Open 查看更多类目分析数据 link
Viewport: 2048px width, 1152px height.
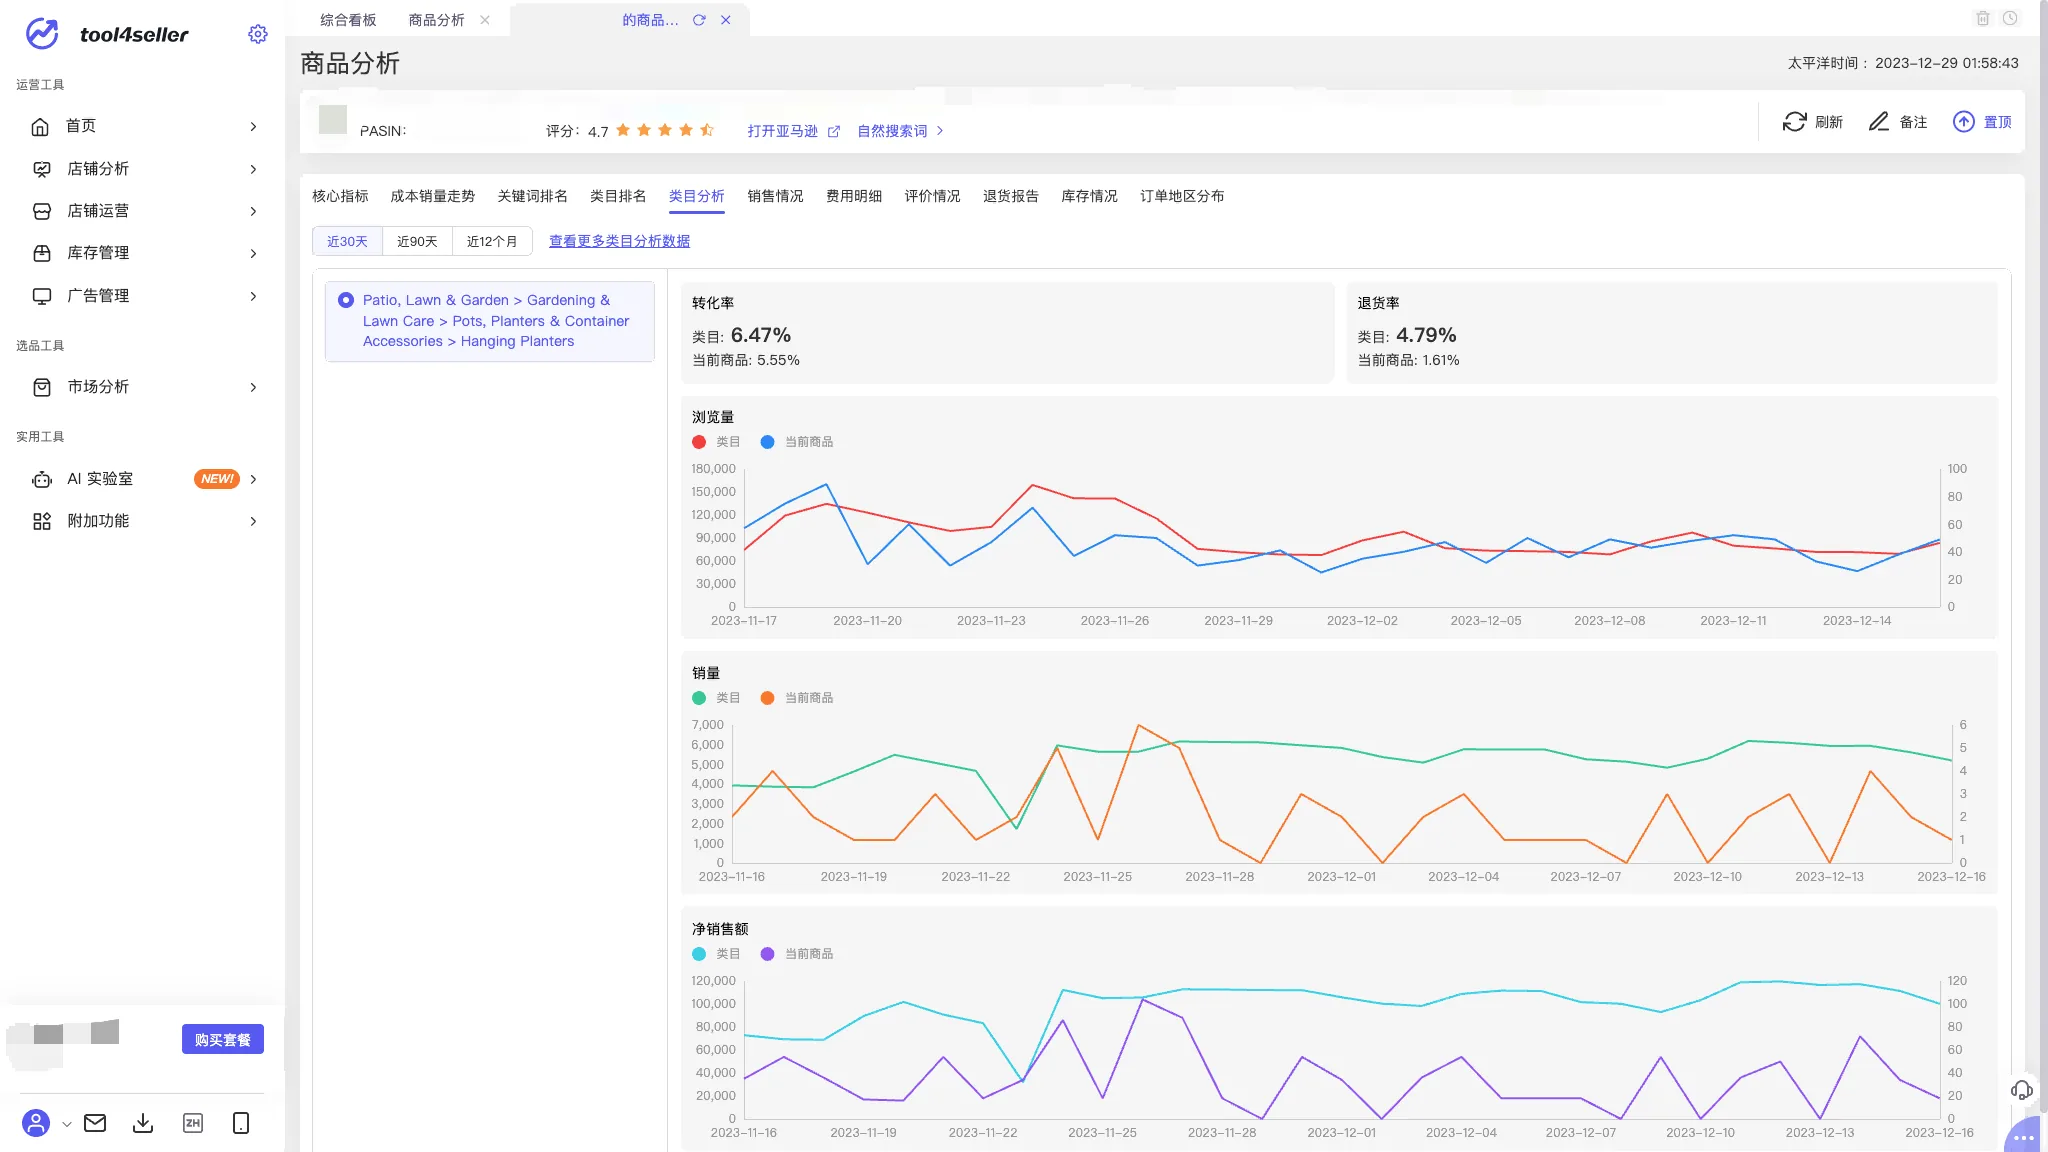point(619,241)
